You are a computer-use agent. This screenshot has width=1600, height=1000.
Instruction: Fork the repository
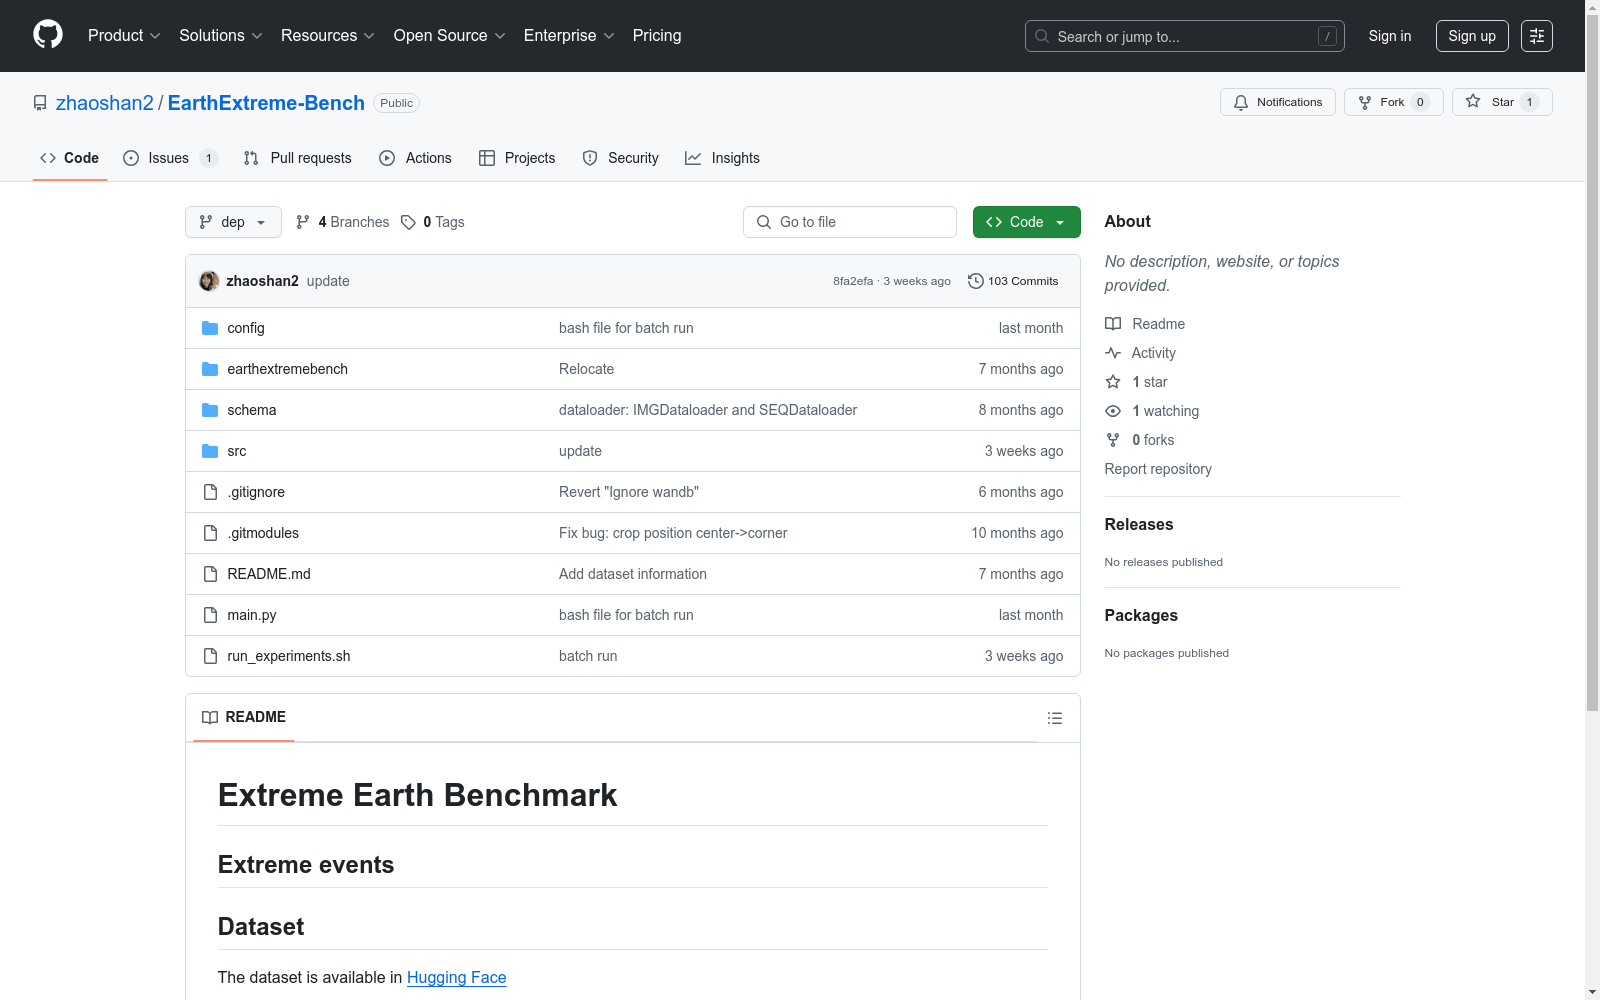point(1394,102)
